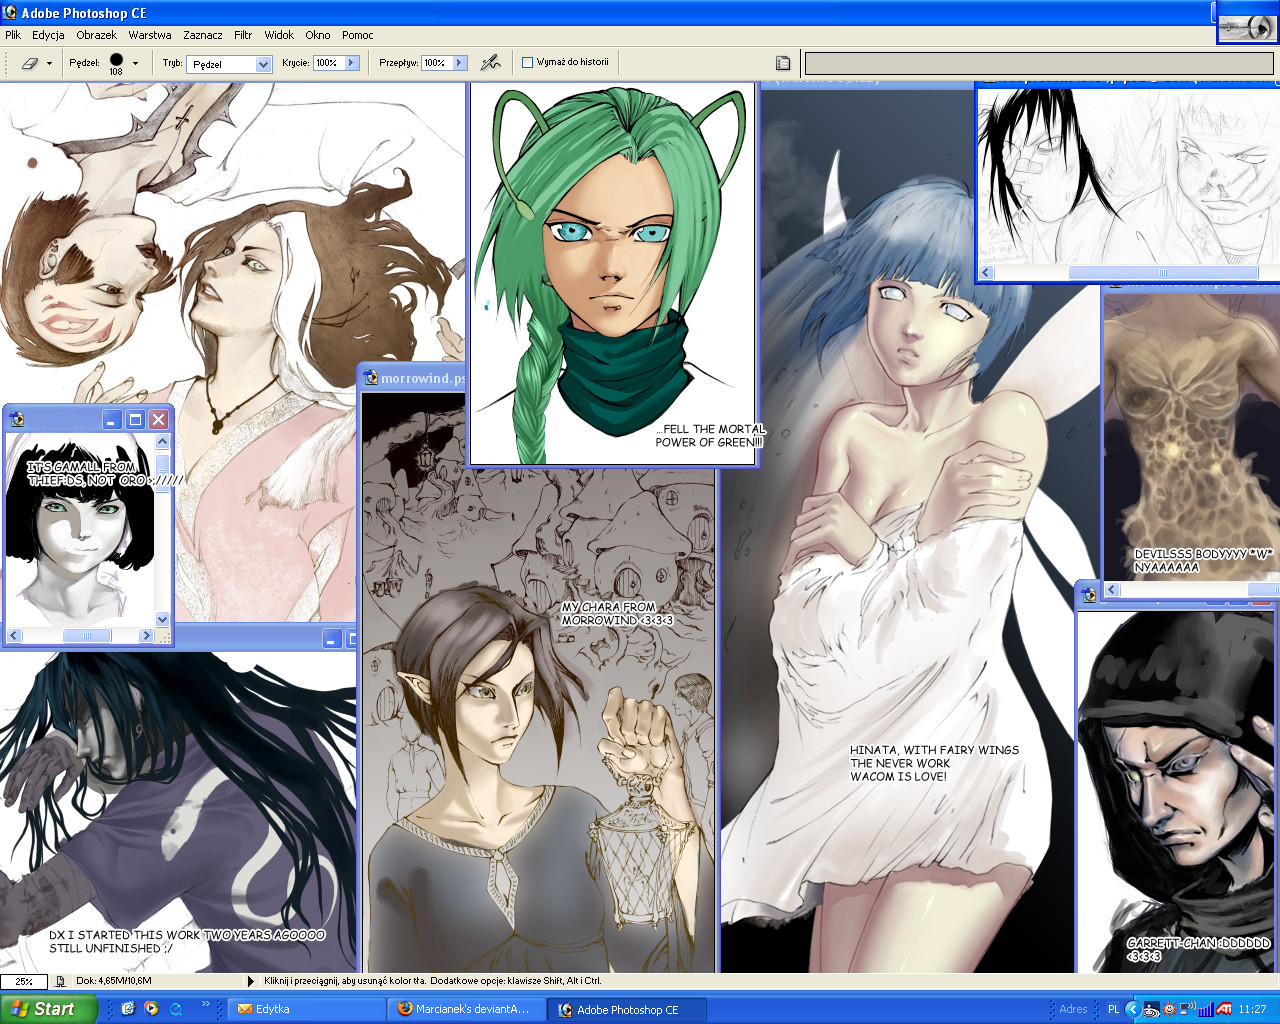Click the empty palette well field

click(1039, 63)
